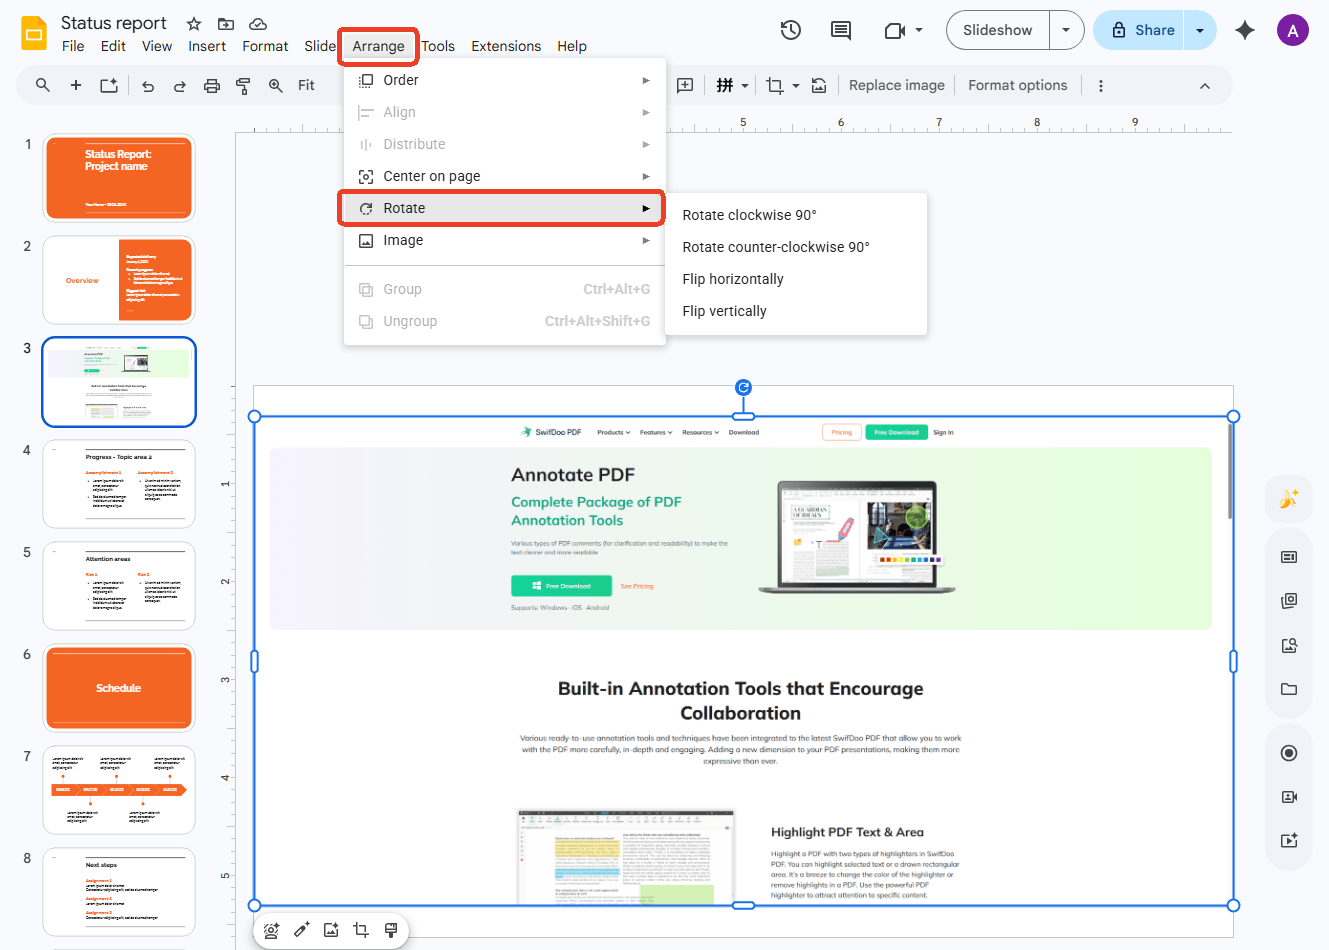
Task: Click Format options button
Action: (1017, 85)
